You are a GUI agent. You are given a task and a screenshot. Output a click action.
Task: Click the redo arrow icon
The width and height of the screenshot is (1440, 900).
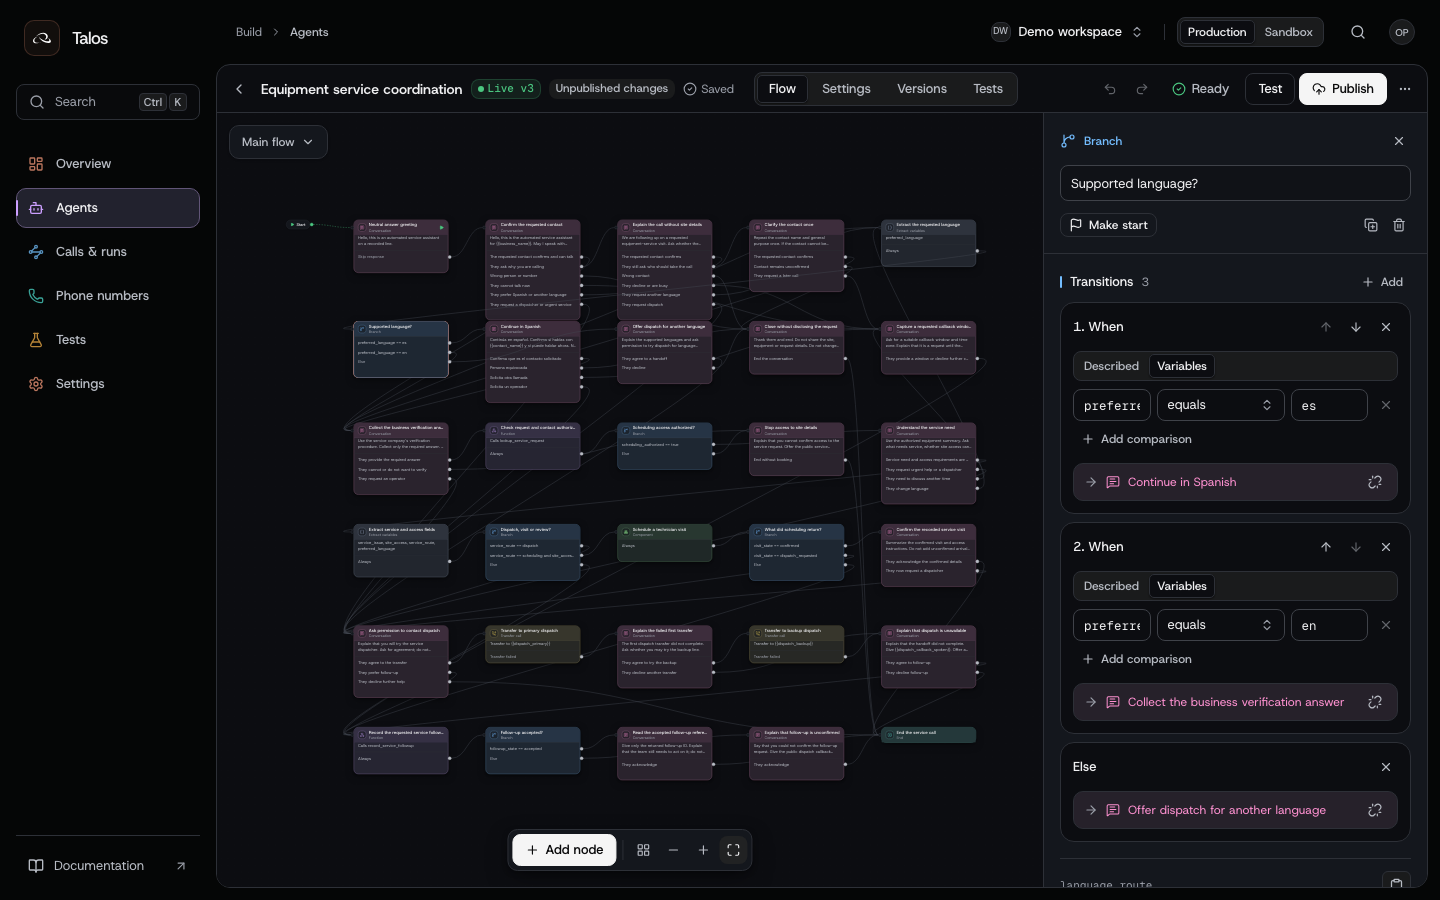pyautogui.click(x=1142, y=89)
